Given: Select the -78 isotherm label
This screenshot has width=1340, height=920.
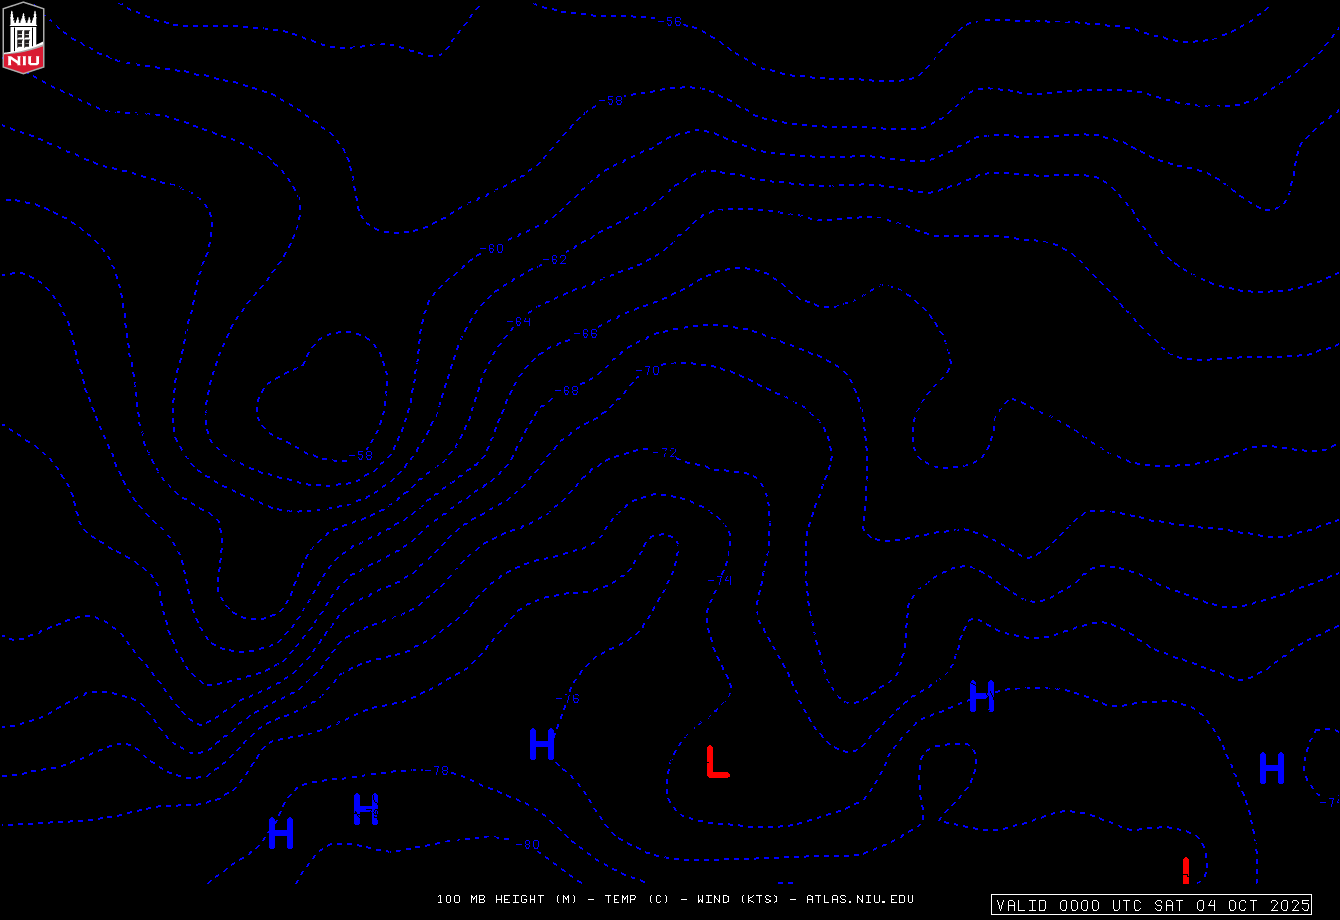Looking at the screenshot, I should point(440,771).
